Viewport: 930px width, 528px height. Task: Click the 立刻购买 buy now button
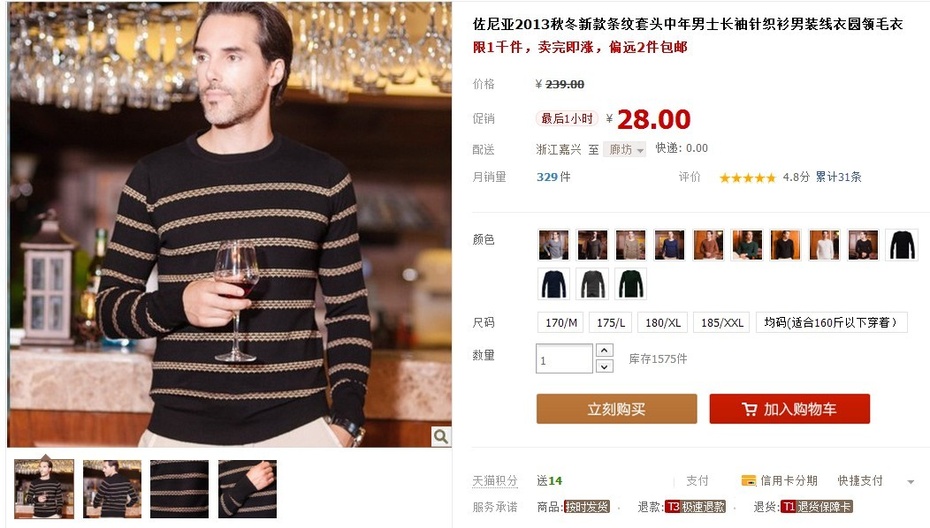pyautogui.click(x=616, y=409)
